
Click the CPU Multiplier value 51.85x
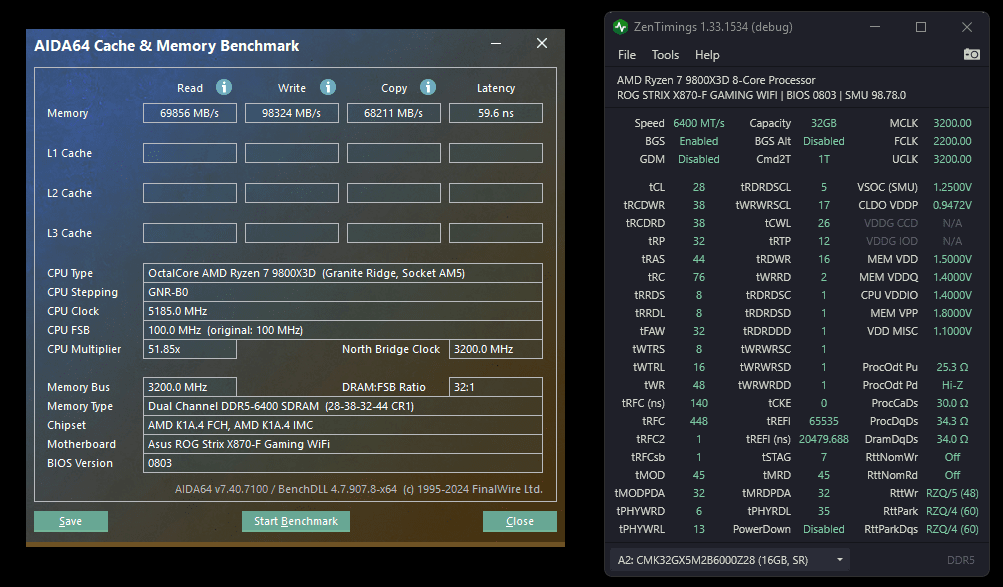coord(189,349)
